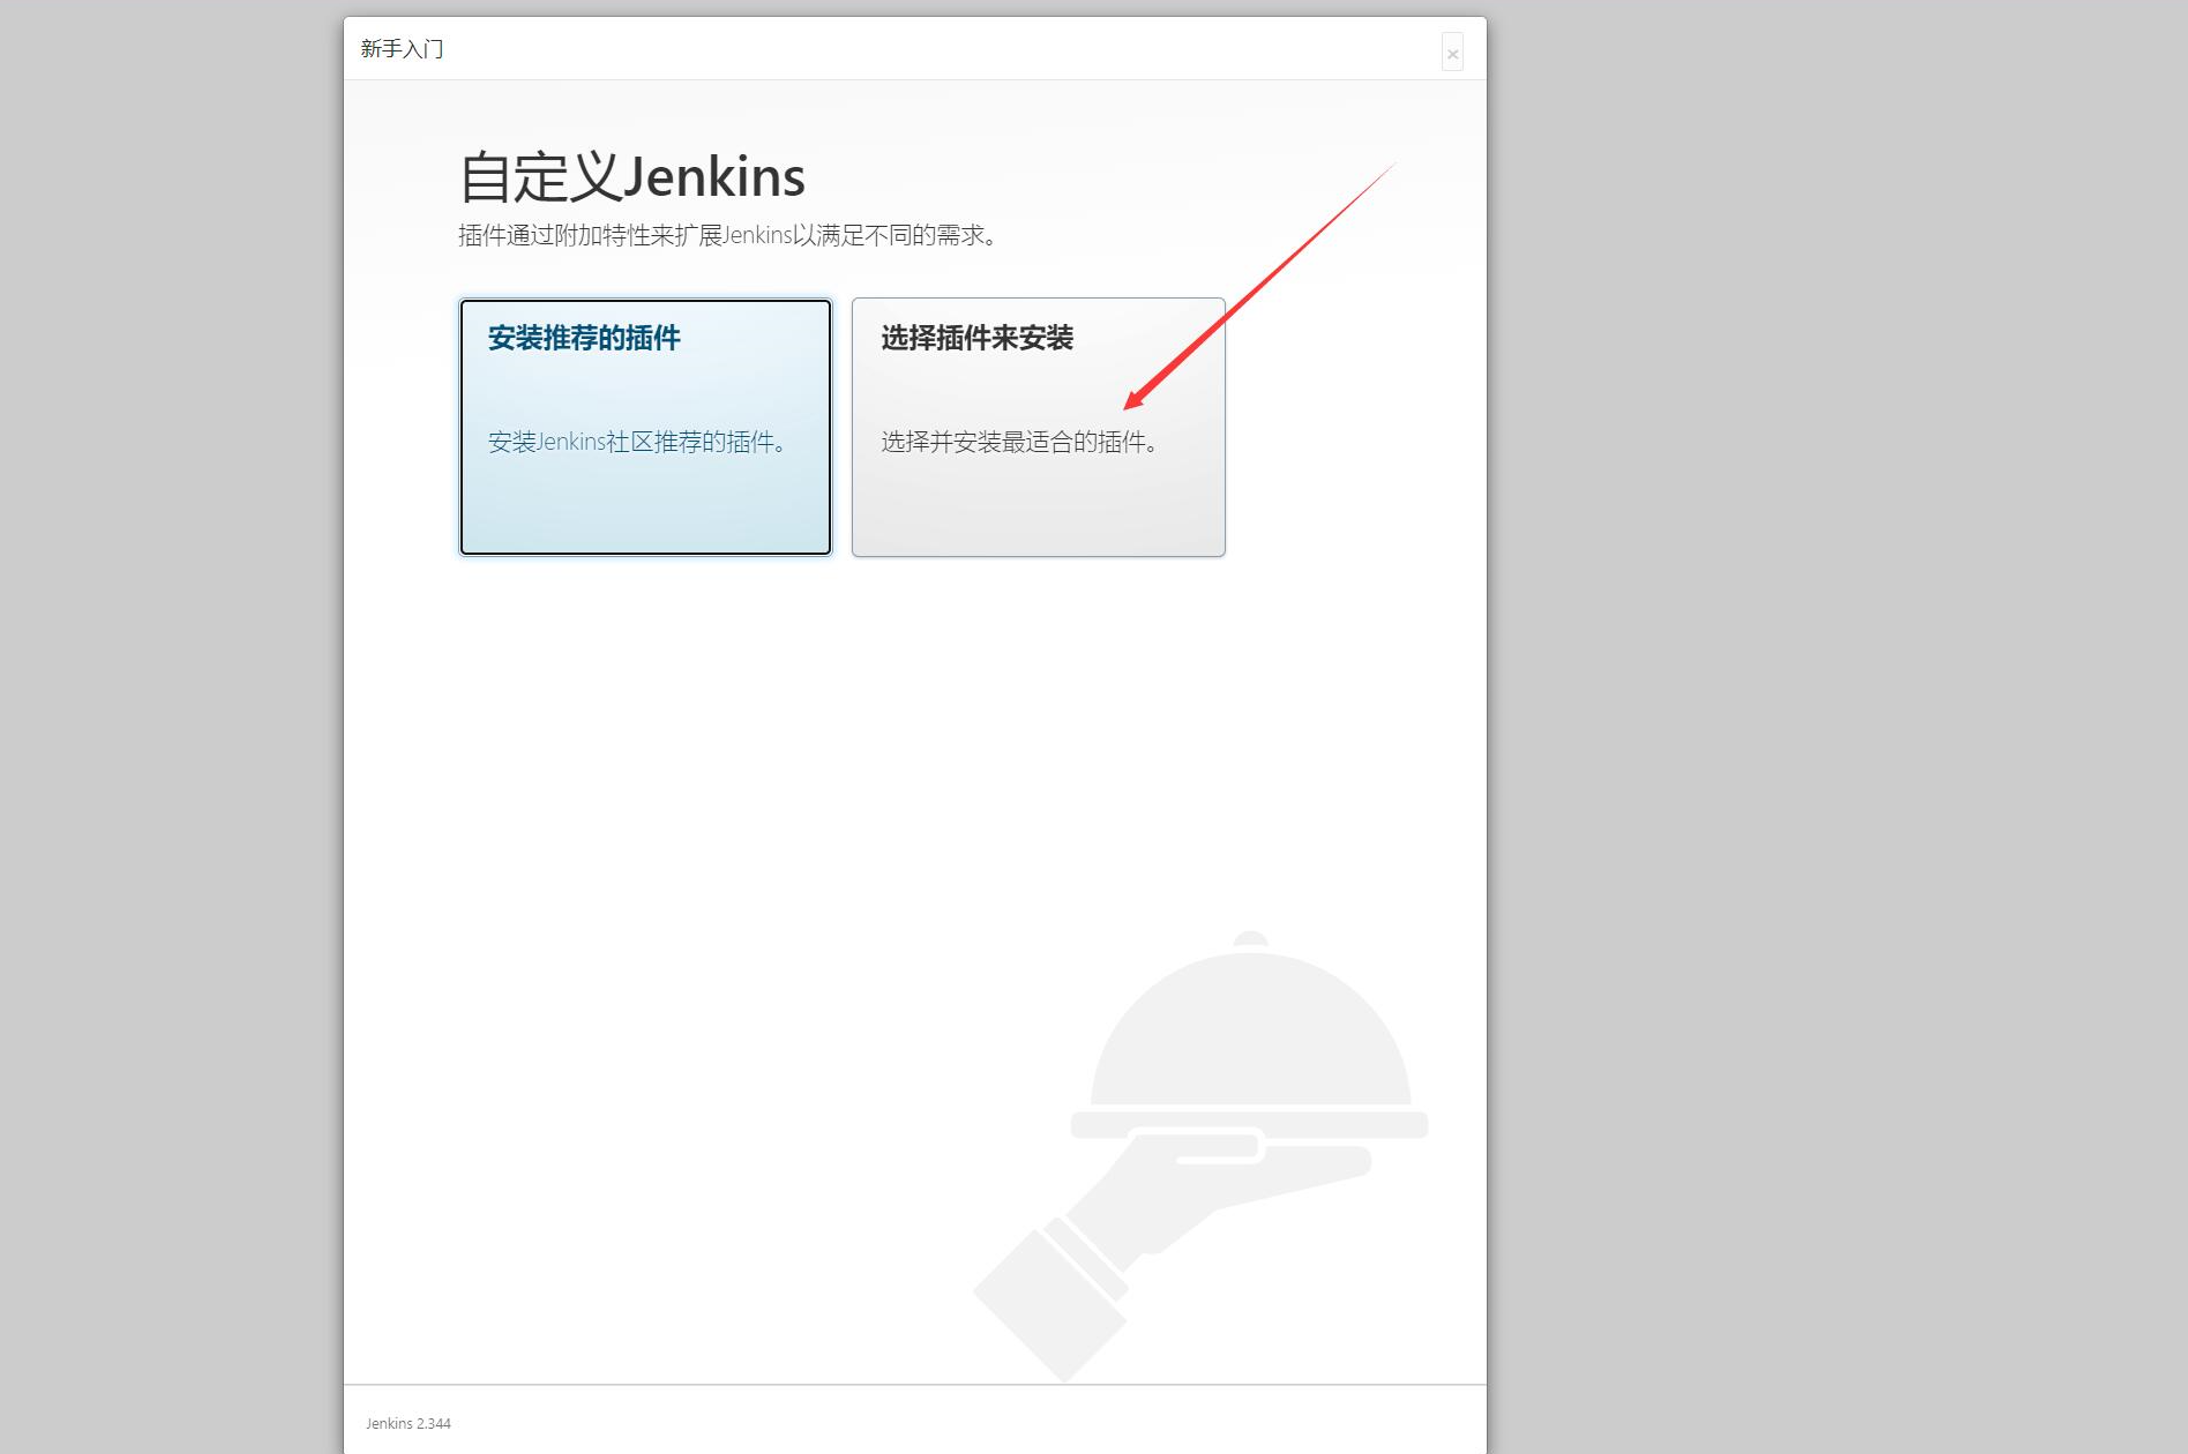Screen dimensions: 2188x1454
Task: Click the 自定义Jenkins heading text
Action: [x=631, y=177]
